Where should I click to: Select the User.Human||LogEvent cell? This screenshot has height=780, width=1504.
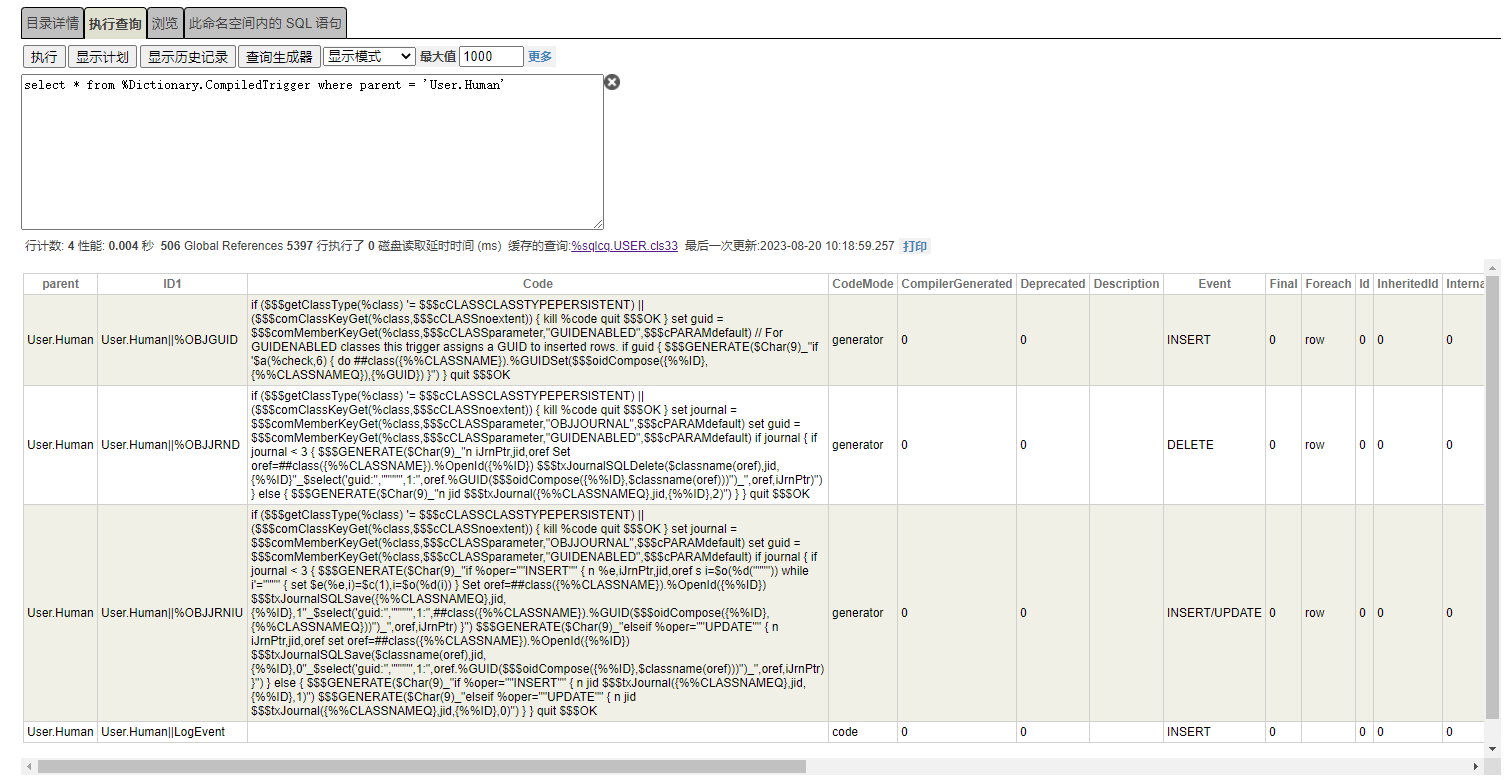click(x=172, y=732)
